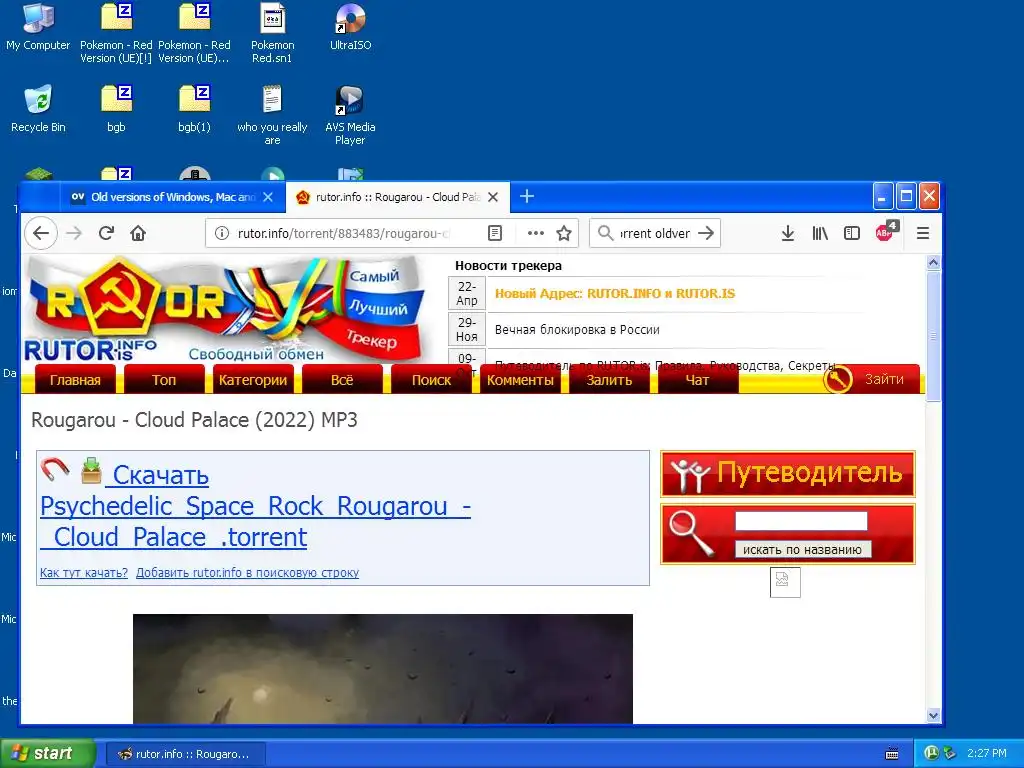
Task: Open Recycle Bin desktop icon
Action: (38, 109)
